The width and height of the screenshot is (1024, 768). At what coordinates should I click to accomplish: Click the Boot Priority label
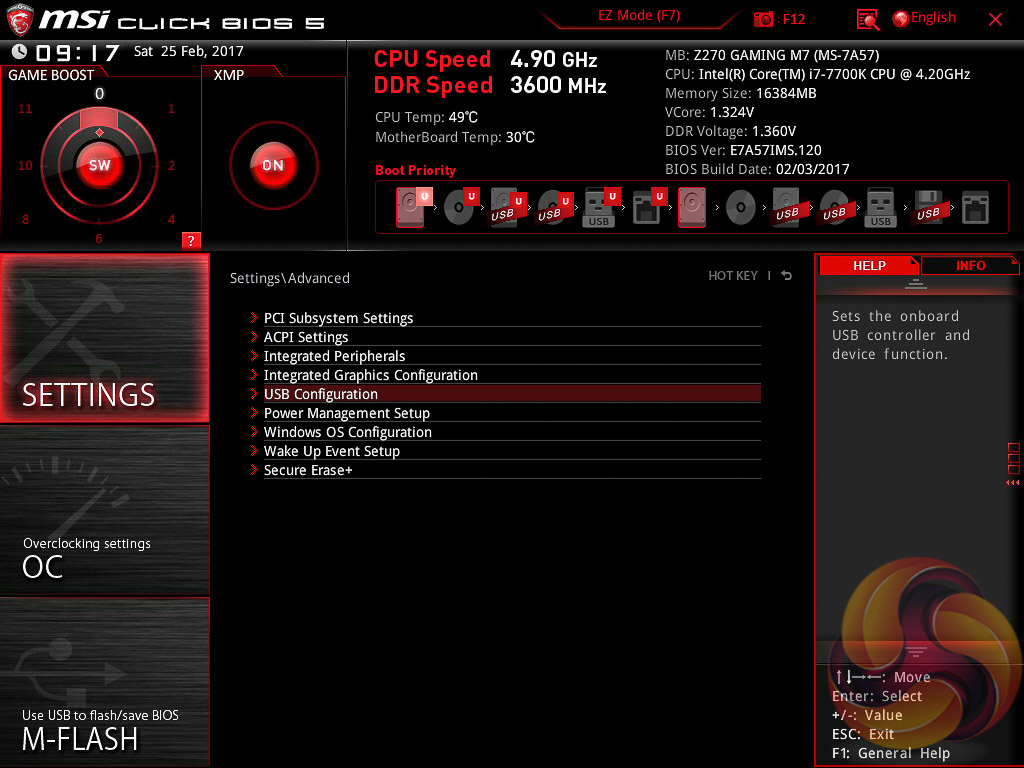415,170
